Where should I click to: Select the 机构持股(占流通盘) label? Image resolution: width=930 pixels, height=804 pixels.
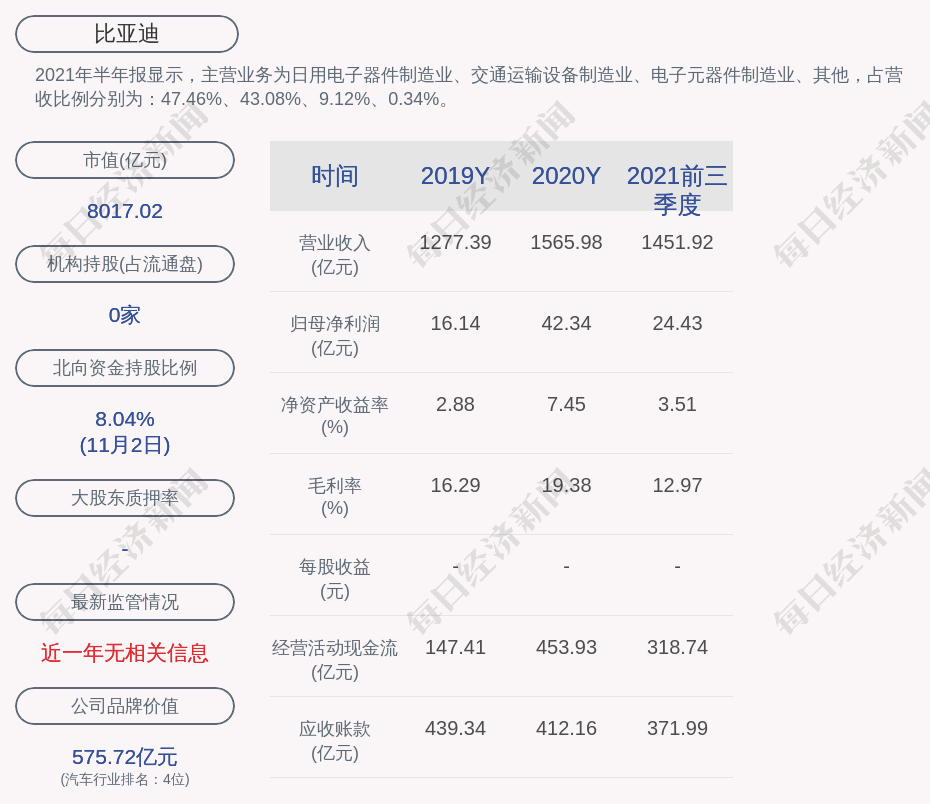point(125,264)
